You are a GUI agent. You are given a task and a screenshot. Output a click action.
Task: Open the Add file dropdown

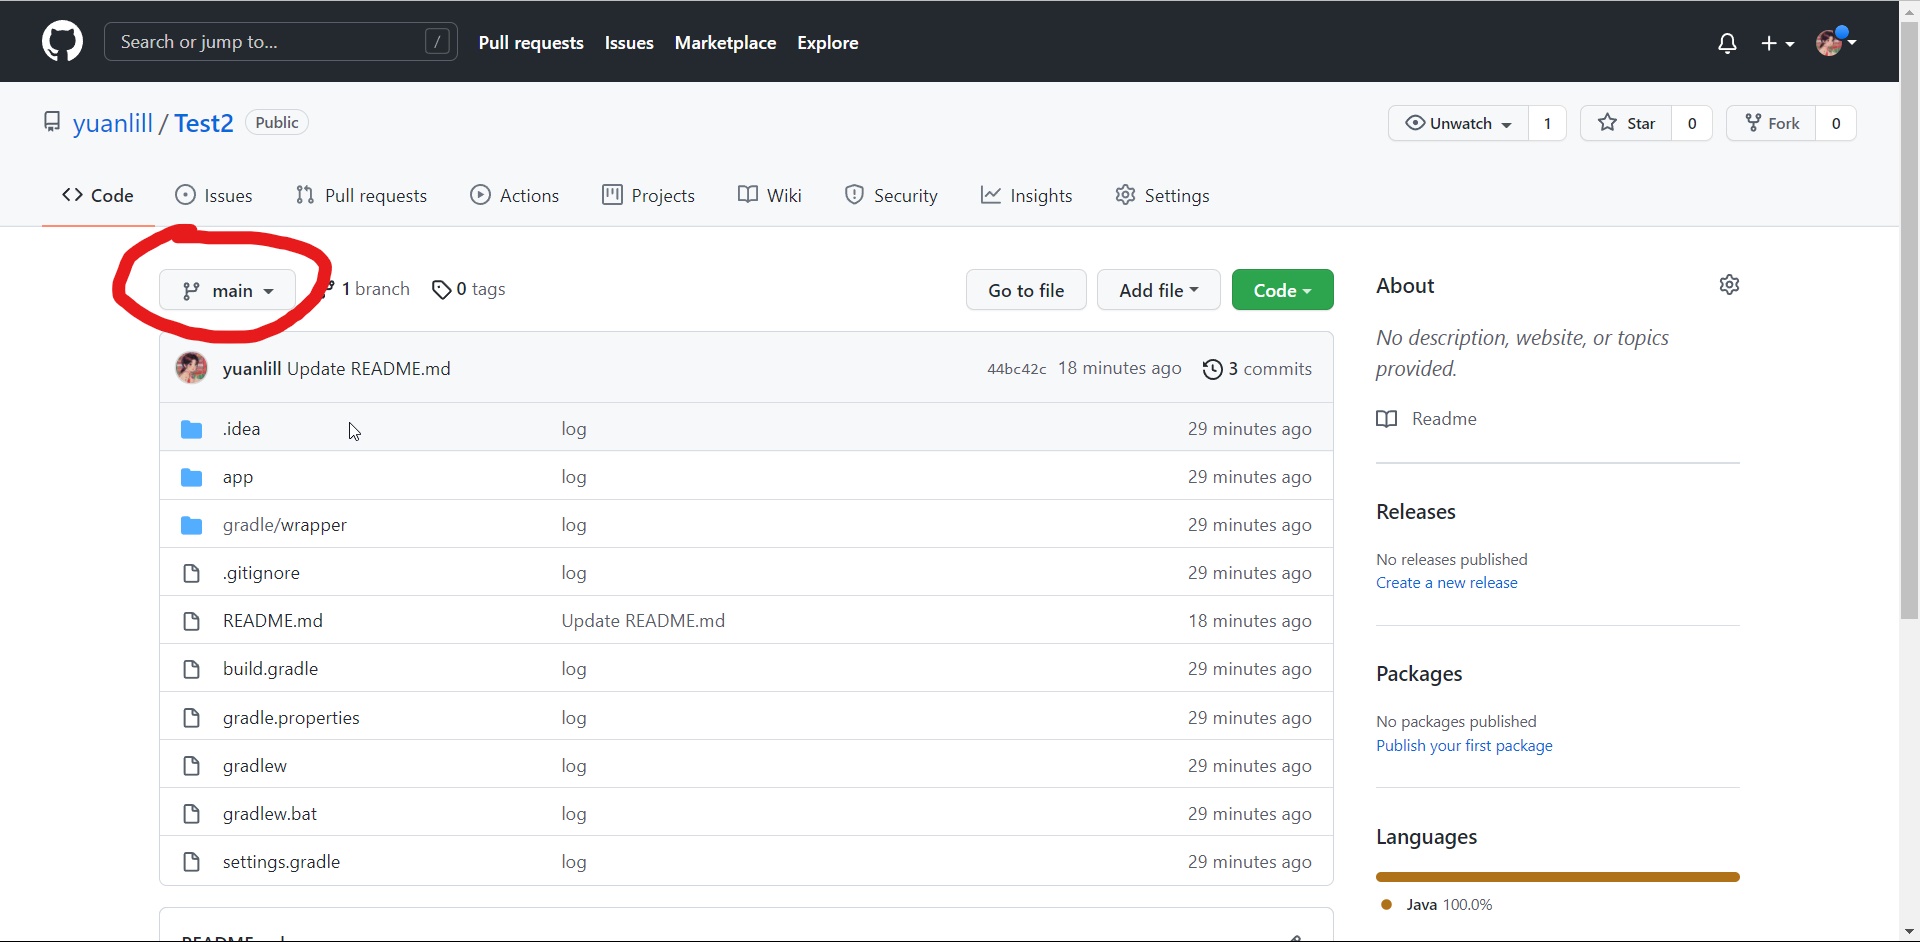click(x=1159, y=290)
